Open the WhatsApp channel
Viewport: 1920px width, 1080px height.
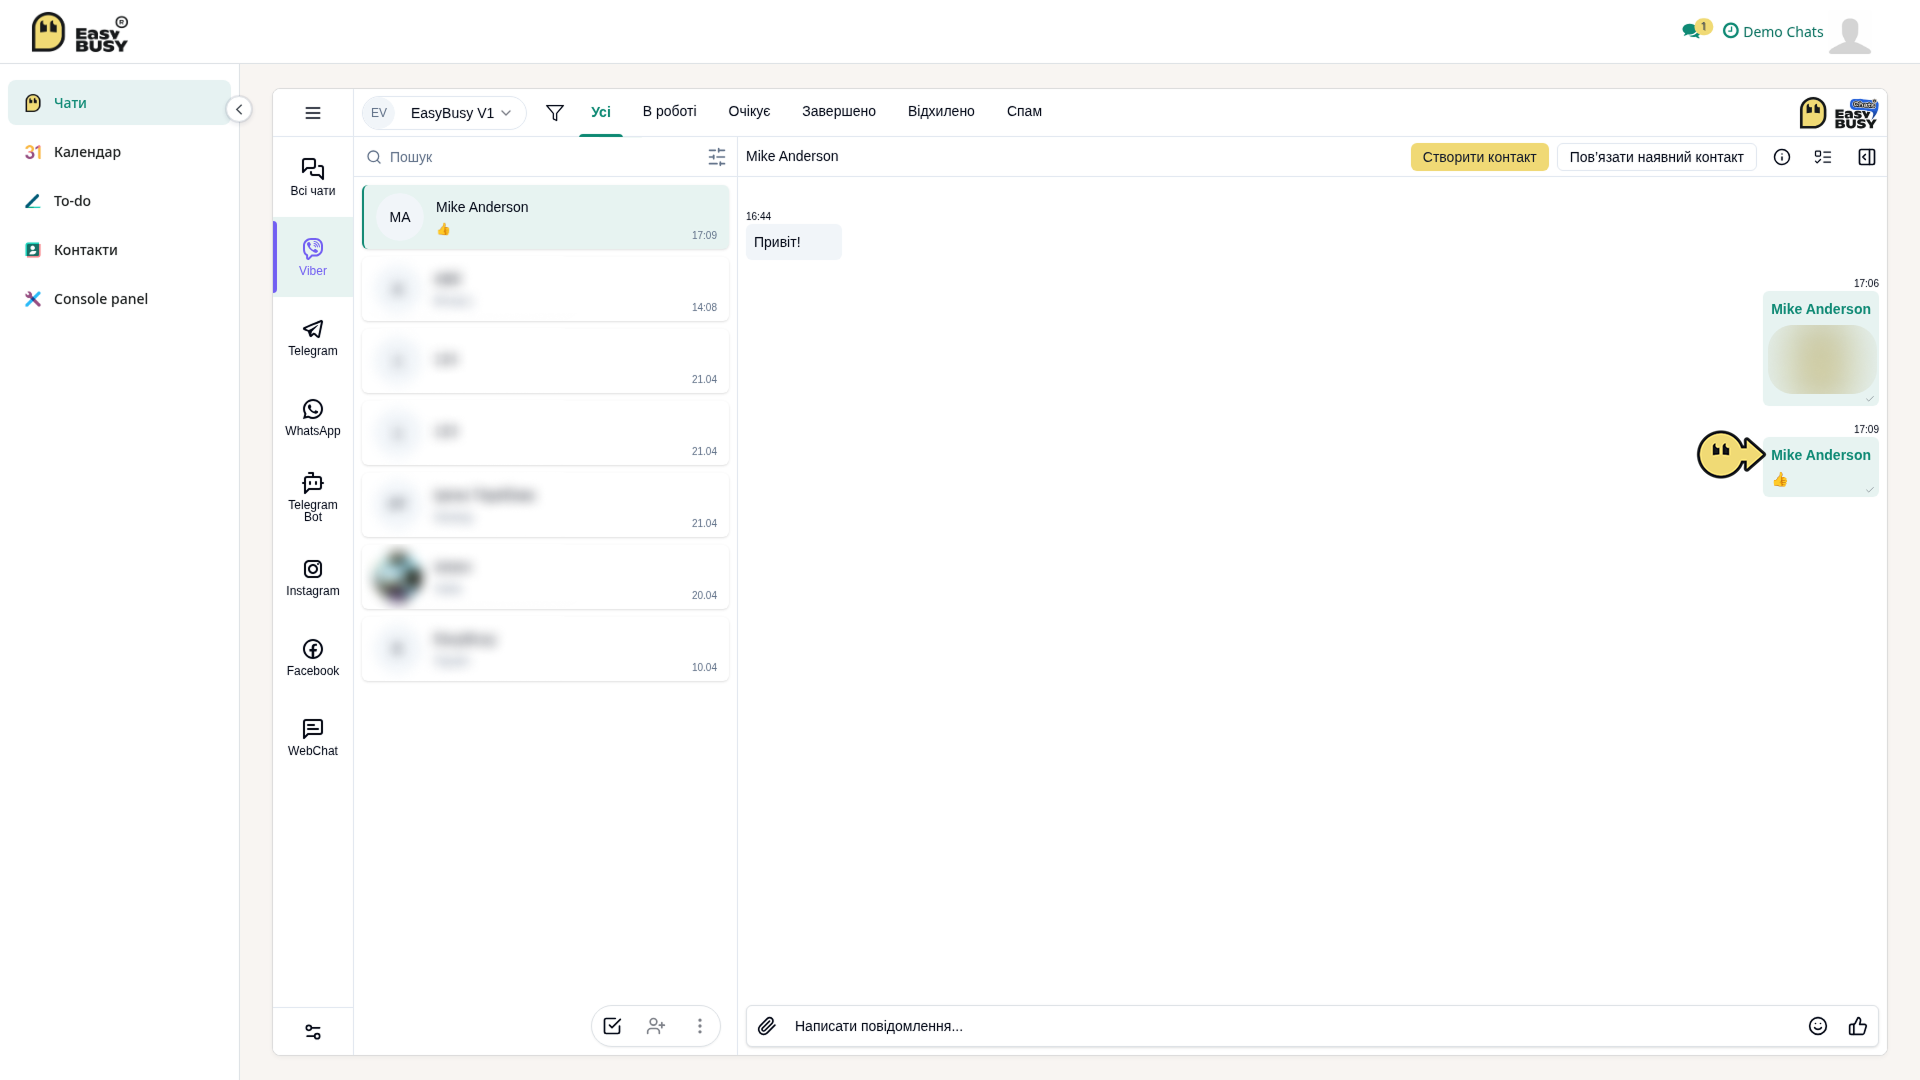313,417
